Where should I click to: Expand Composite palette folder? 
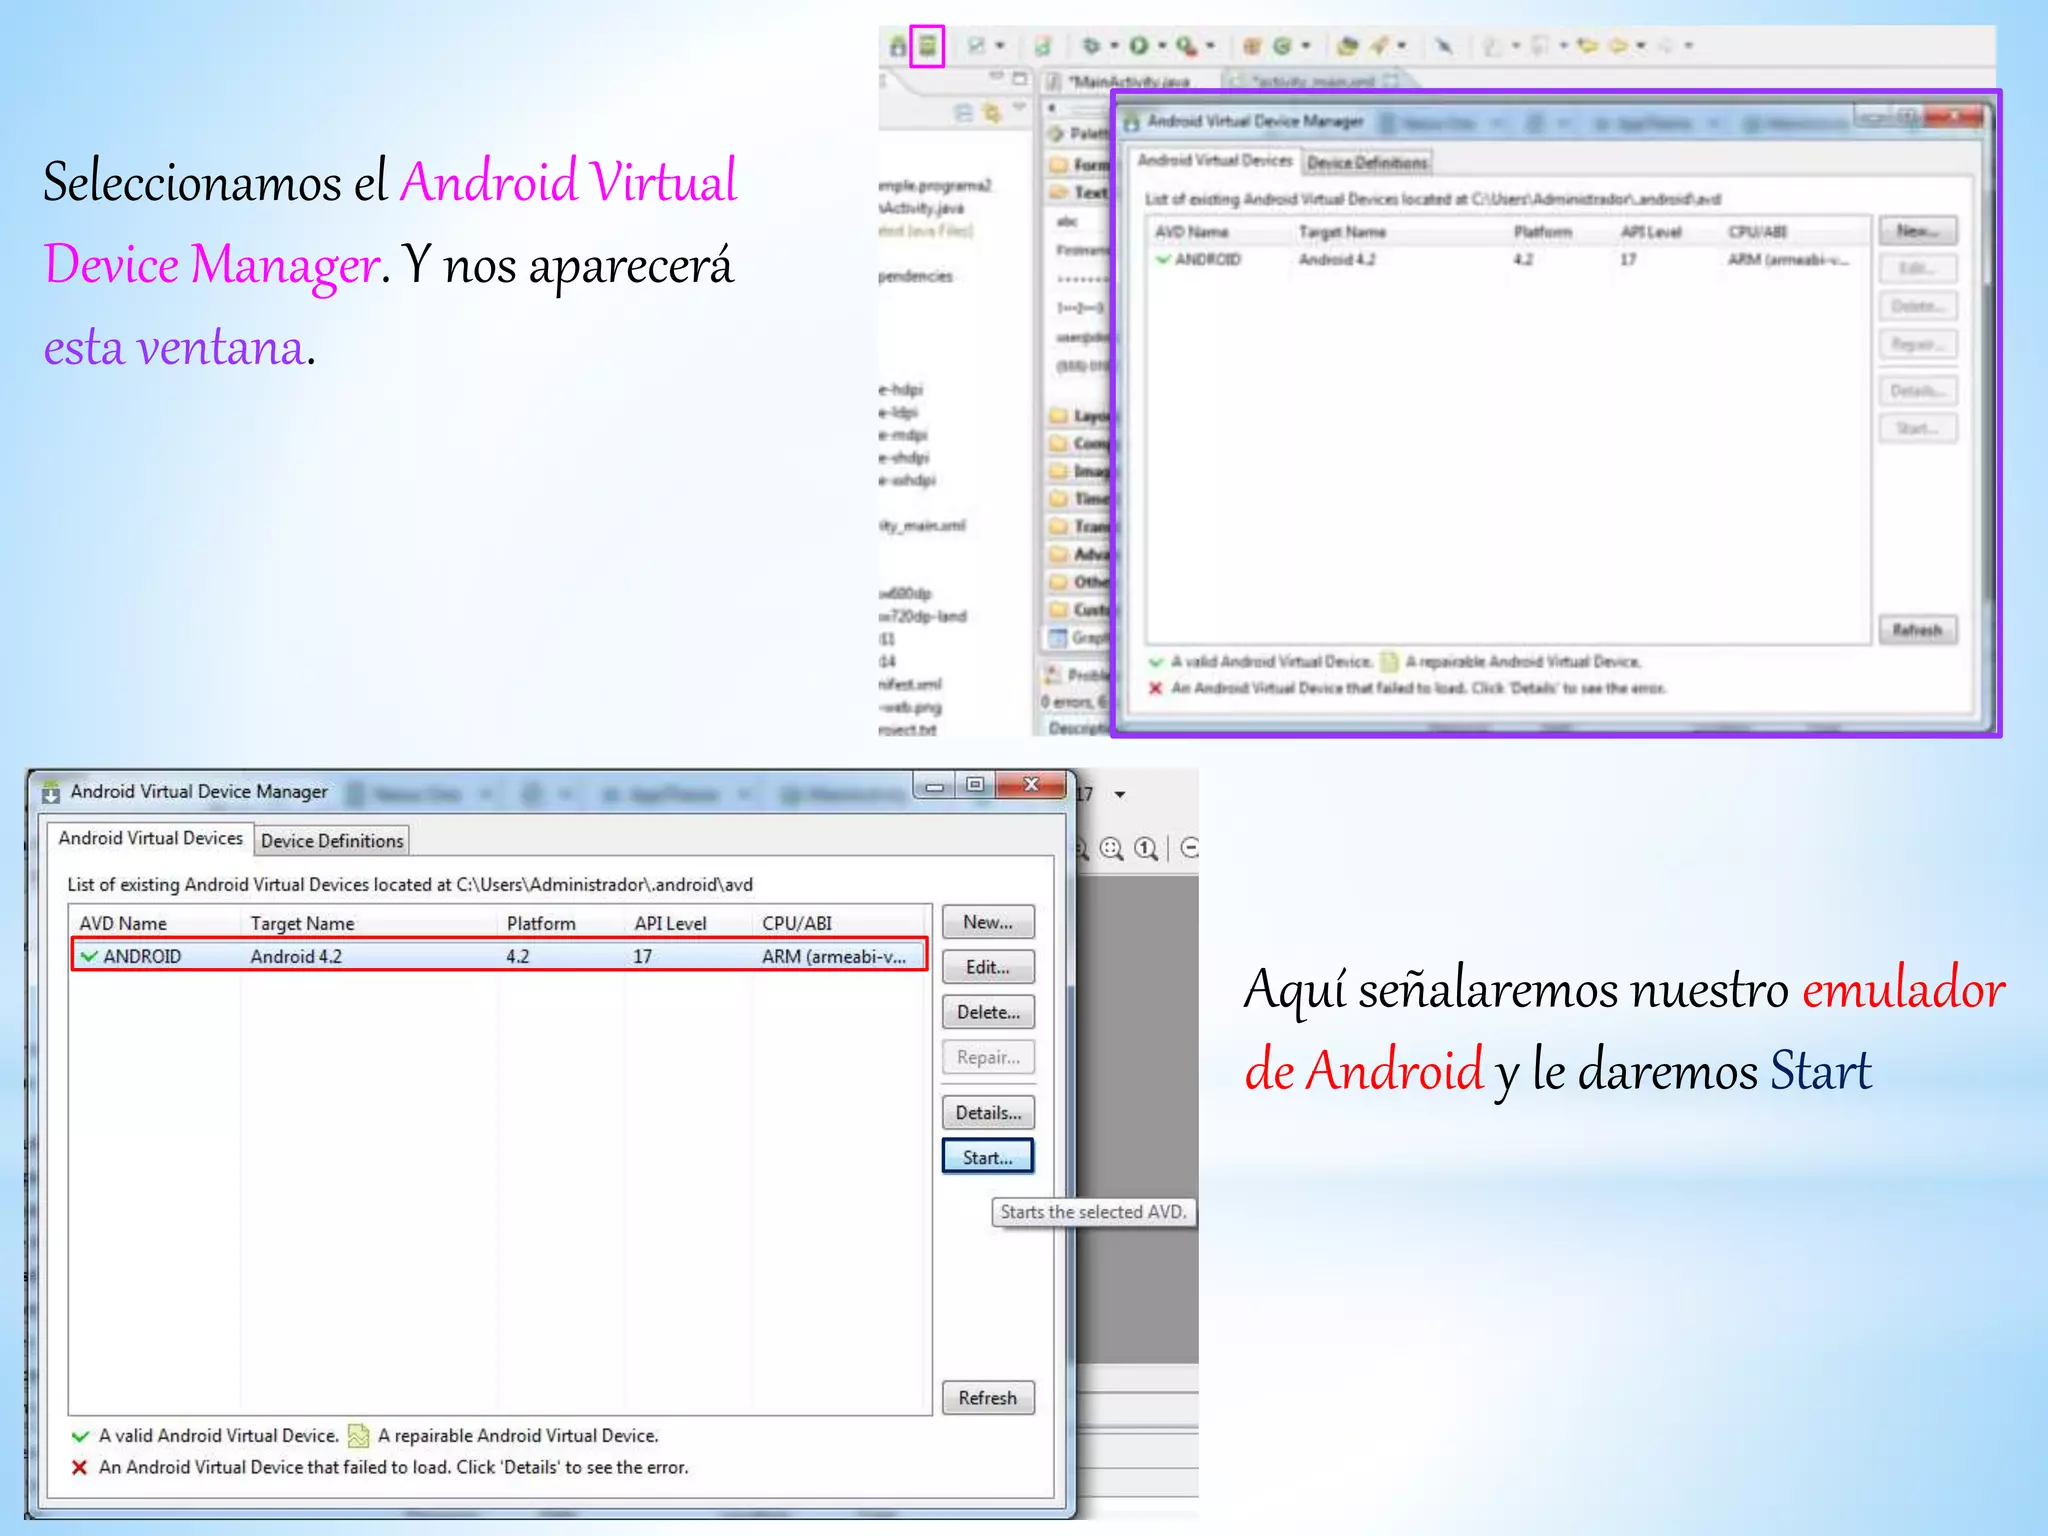(x=1079, y=443)
